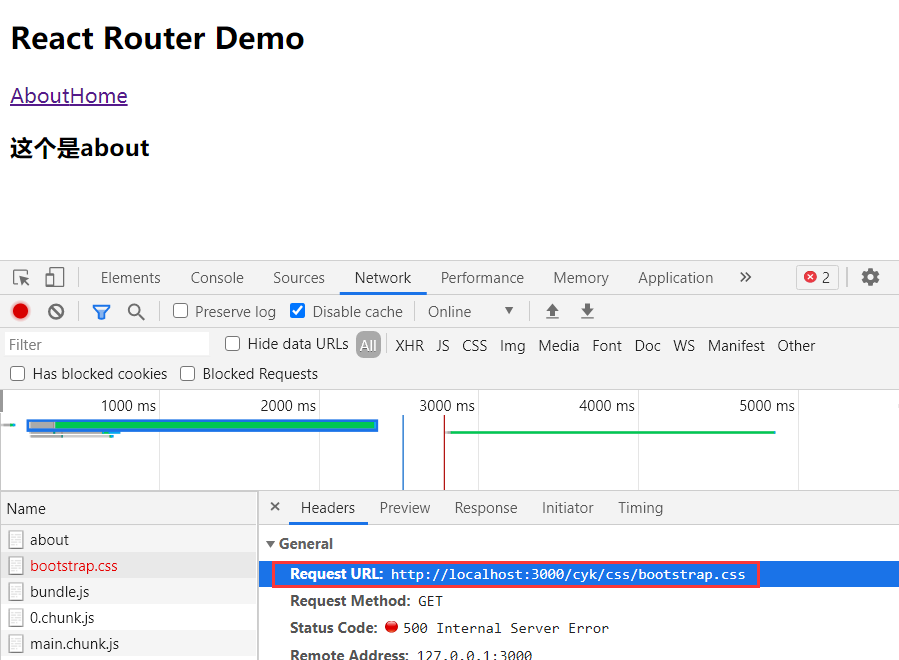
Task: Click the long green bar in timeline overview
Action: pyautogui.click(x=202, y=425)
